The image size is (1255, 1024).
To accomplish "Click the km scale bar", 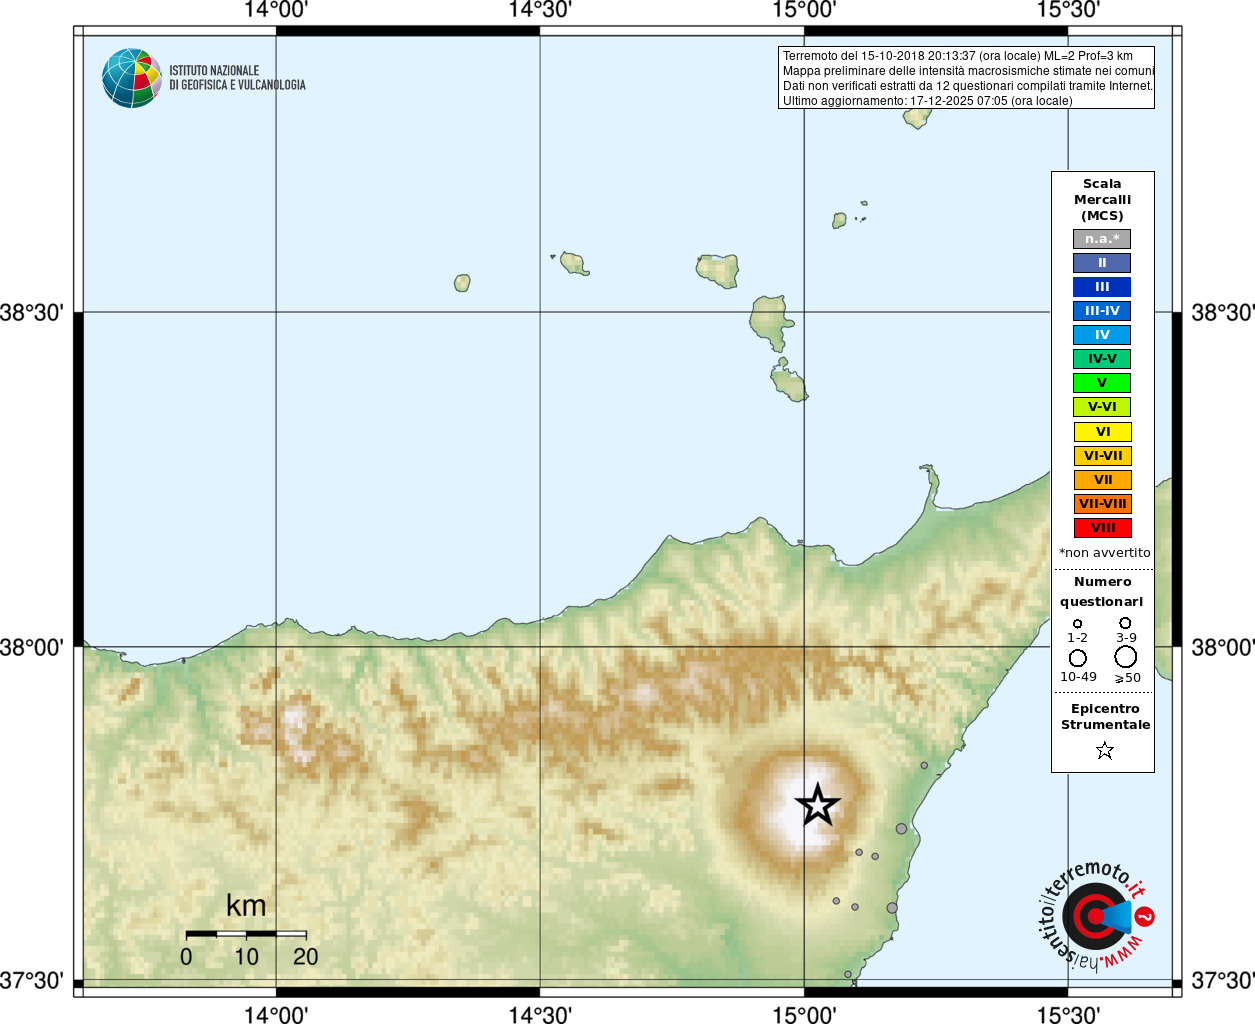I will pos(246,934).
